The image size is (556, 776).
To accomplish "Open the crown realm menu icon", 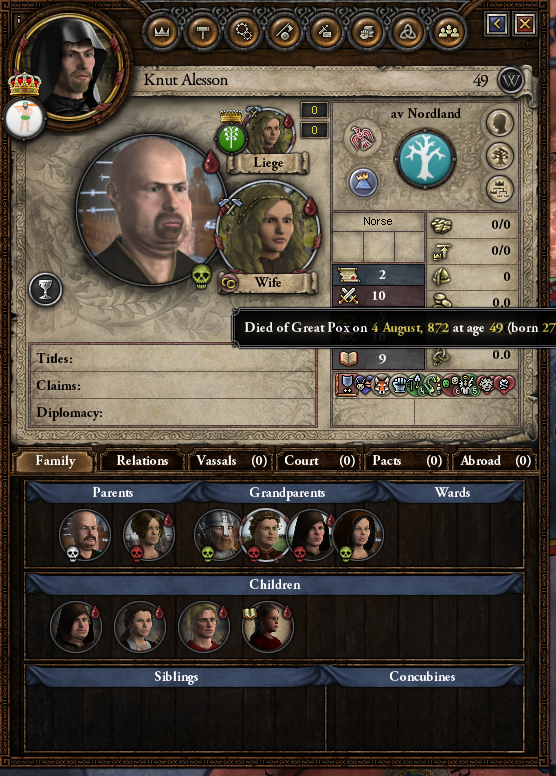I will (x=161, y=32).
